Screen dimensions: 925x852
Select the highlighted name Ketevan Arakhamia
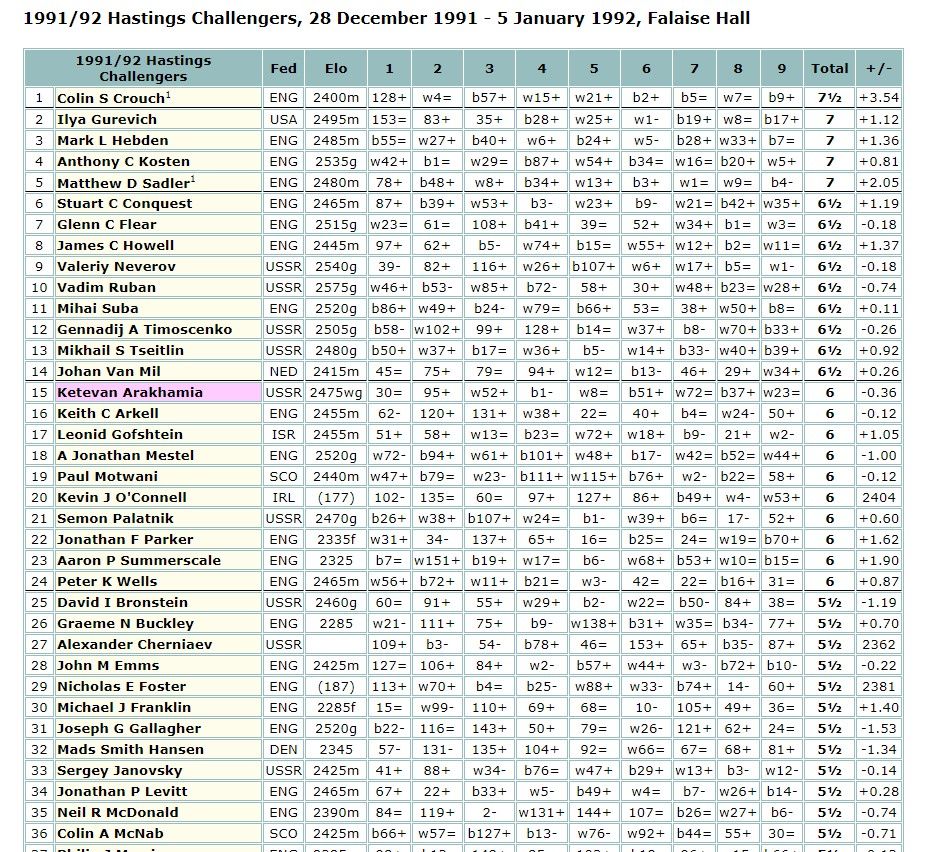[x=130, y=392]
